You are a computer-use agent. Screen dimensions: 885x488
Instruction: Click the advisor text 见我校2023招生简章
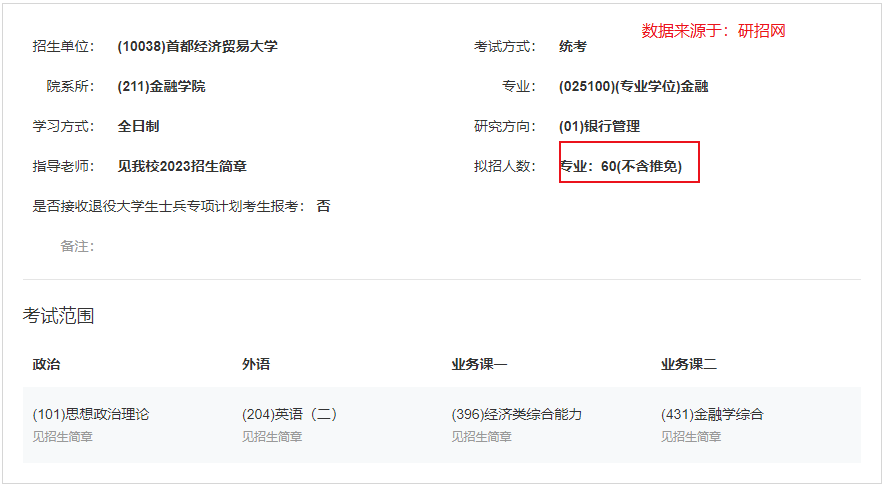(x=182, y=166)
